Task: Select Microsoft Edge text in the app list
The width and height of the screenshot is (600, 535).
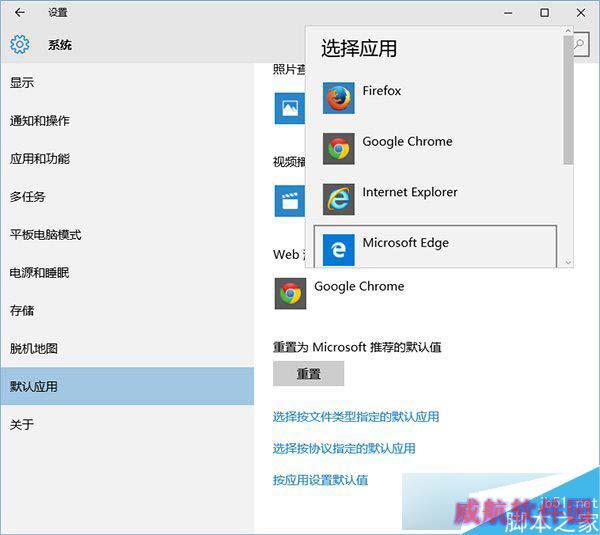Action: pyautogui.click(x=406, y=243)
